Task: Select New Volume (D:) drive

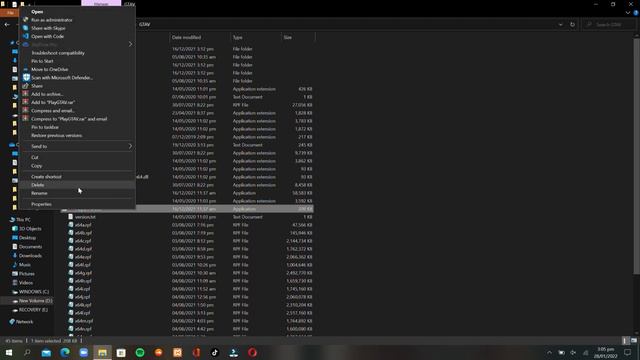Action: coord(35,300)
